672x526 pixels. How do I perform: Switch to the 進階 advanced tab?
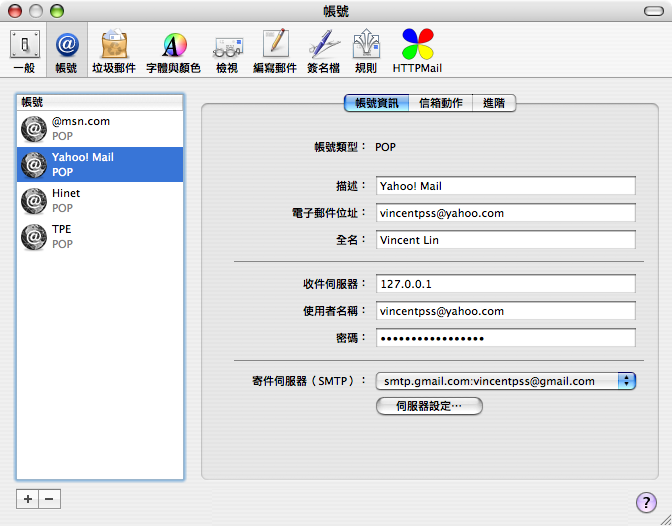point(494,103)
